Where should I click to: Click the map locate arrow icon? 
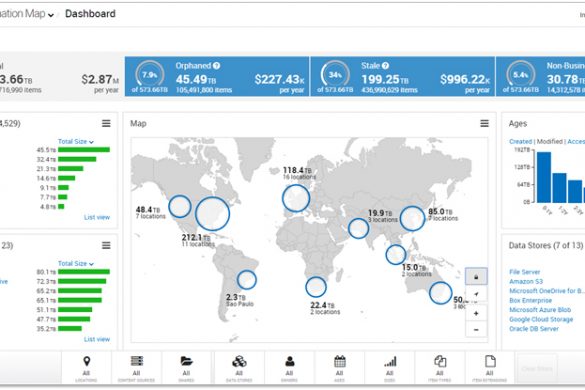click(476, 294)
